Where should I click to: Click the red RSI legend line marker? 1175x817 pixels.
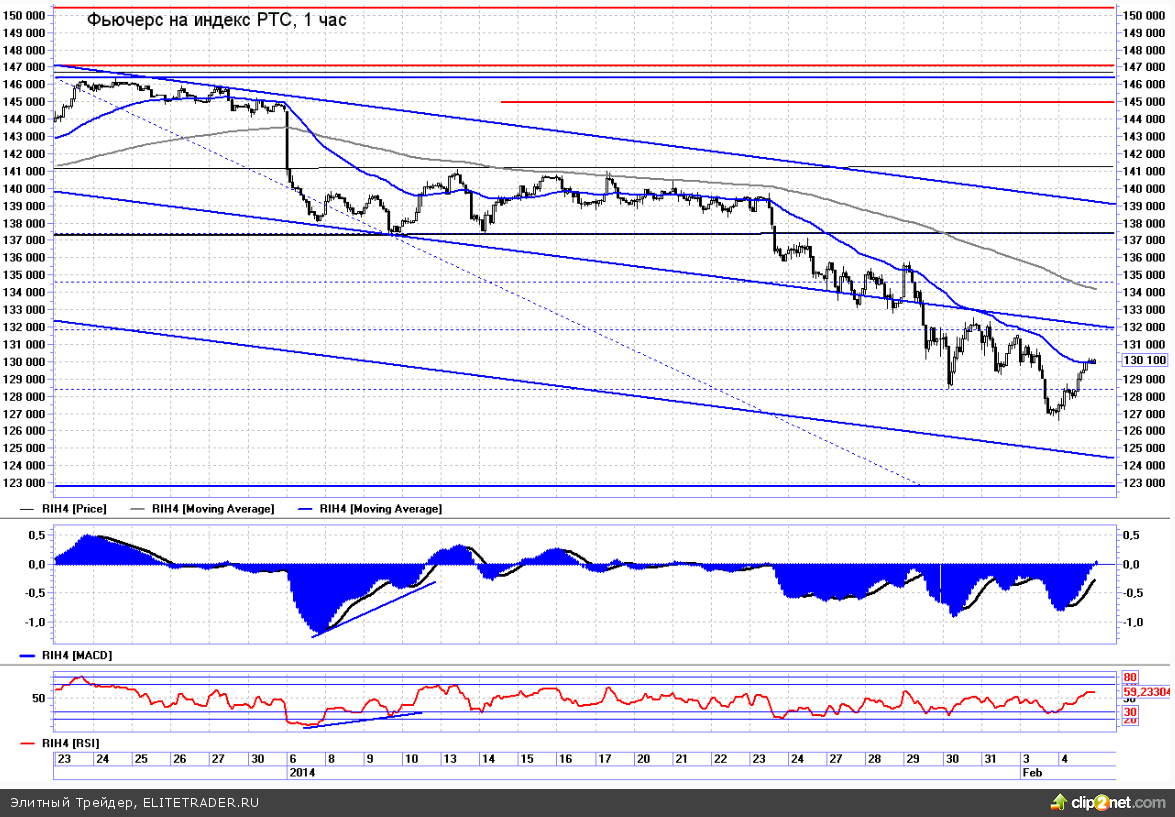pyautogui.click(x=26, y=743)
